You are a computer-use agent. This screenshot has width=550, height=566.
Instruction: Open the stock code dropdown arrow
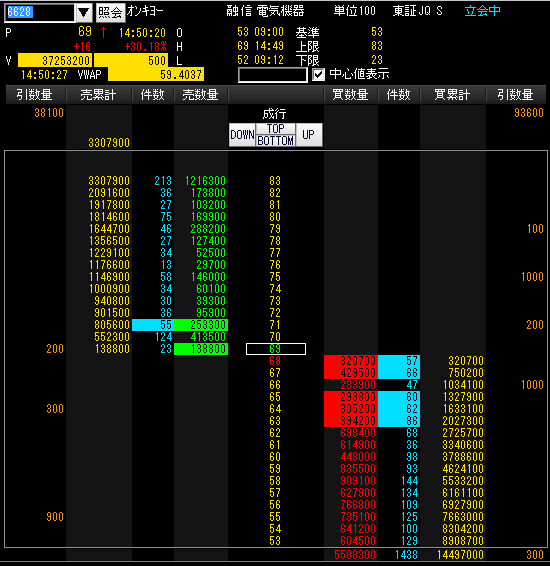click(84, 13)
